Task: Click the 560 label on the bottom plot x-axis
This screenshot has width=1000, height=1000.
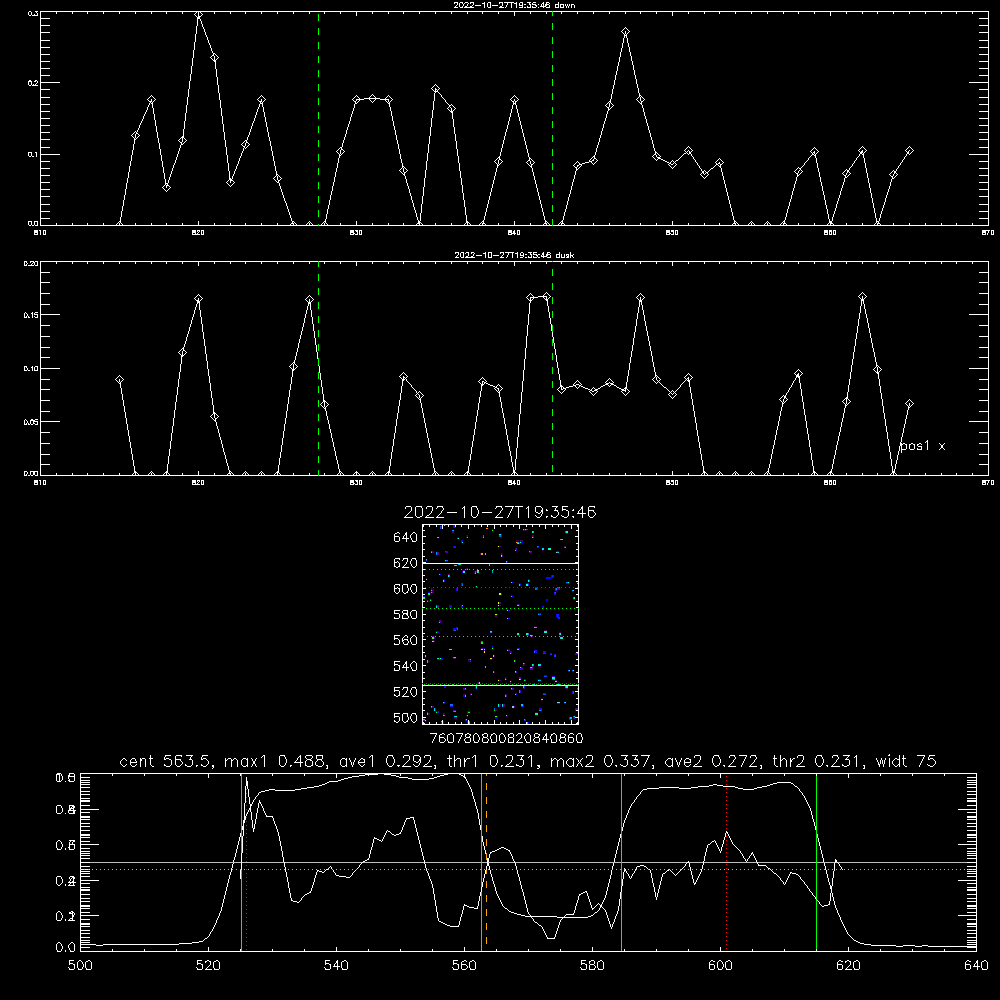Action: pos(464,966)
